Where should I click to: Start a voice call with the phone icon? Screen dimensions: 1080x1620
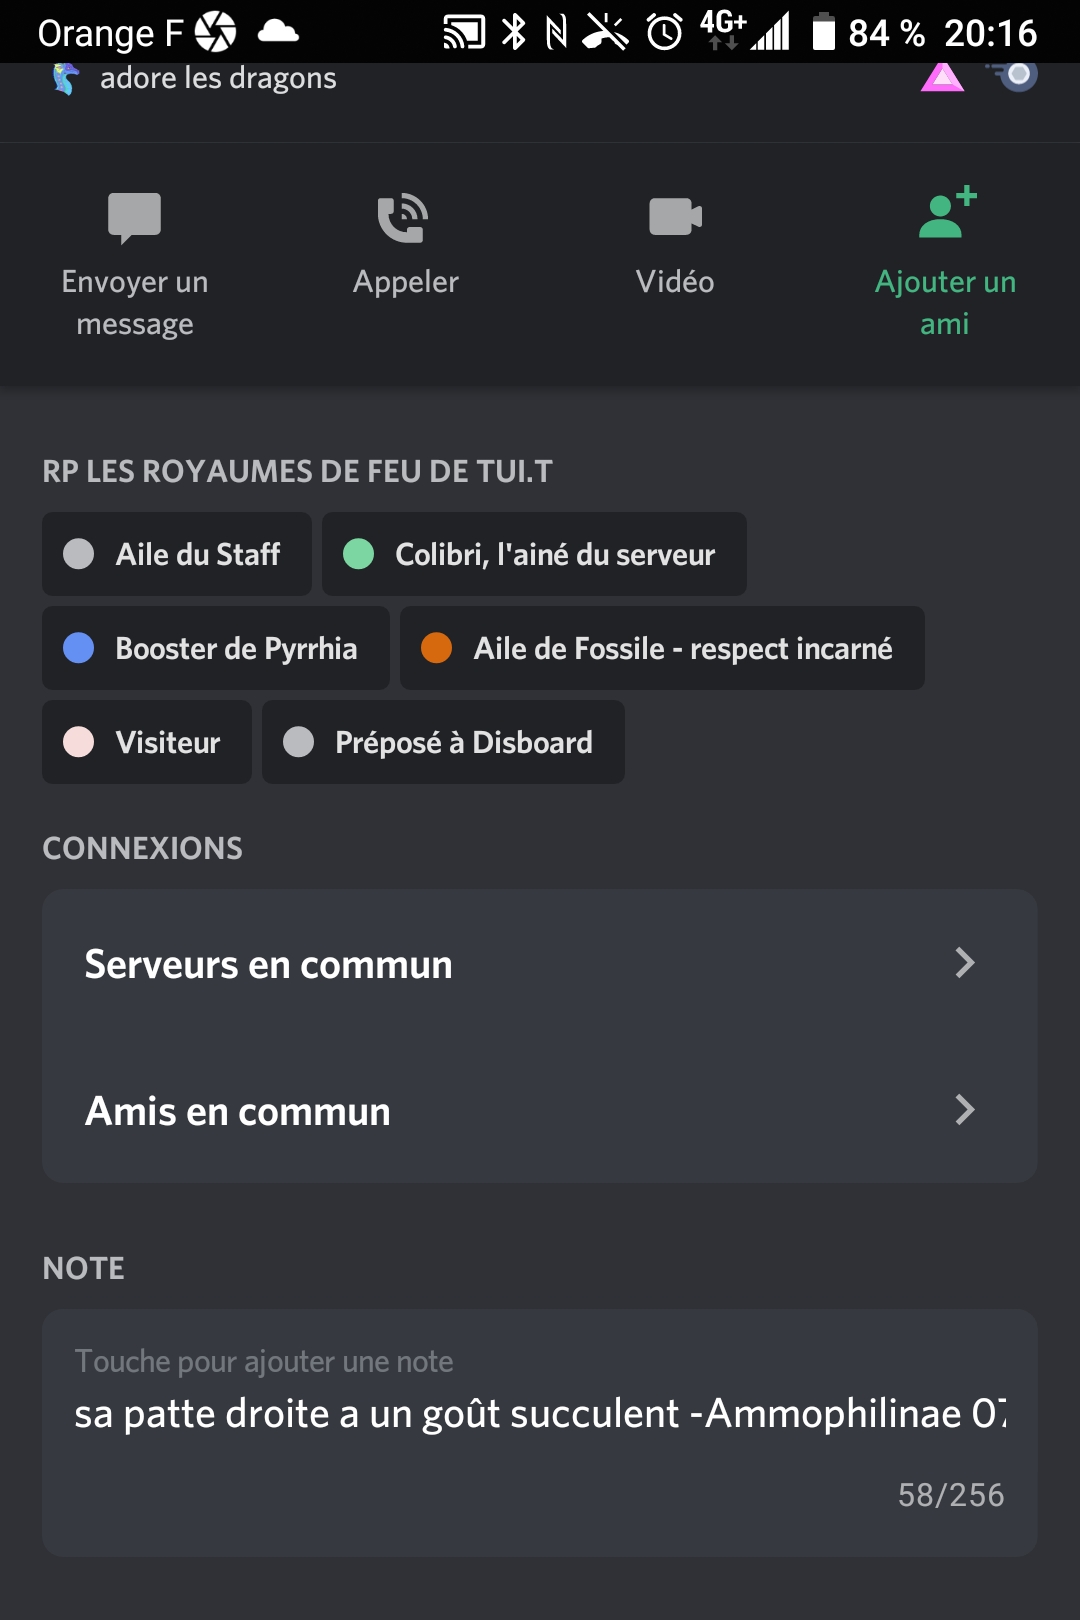pyautogui.click(x=404, y=218)
